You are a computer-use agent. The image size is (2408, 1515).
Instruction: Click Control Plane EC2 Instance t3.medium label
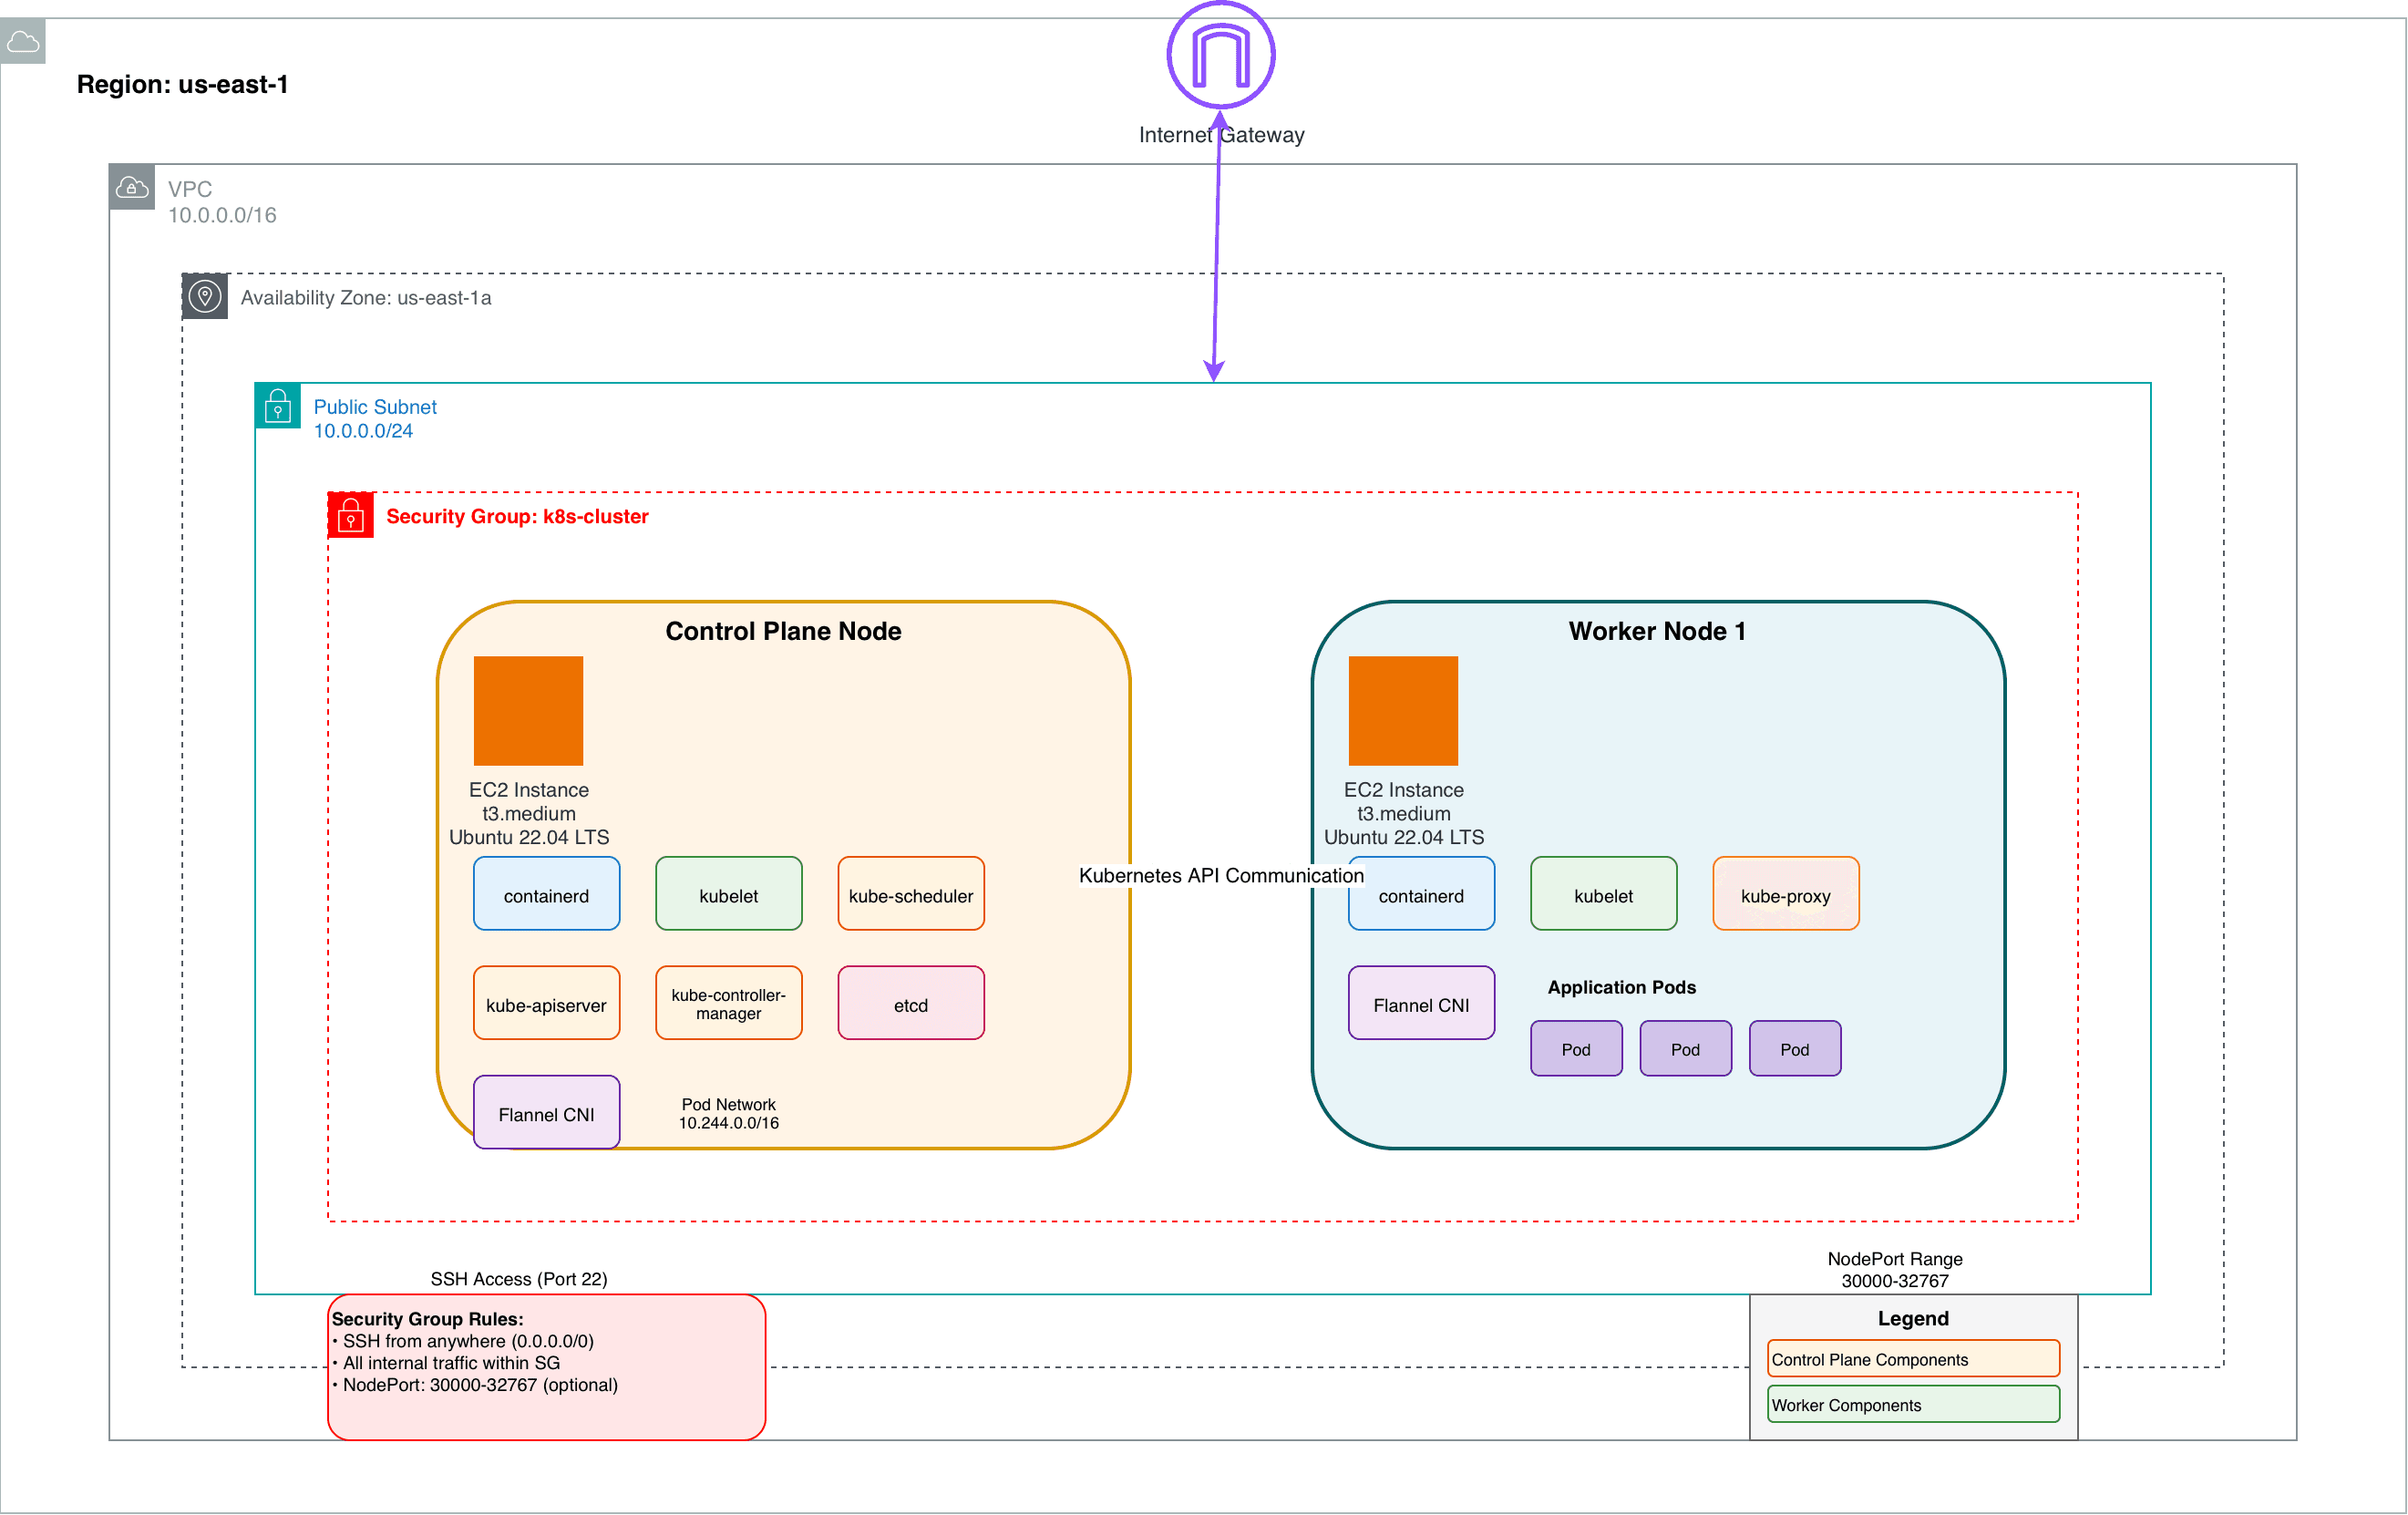[529, 813]
